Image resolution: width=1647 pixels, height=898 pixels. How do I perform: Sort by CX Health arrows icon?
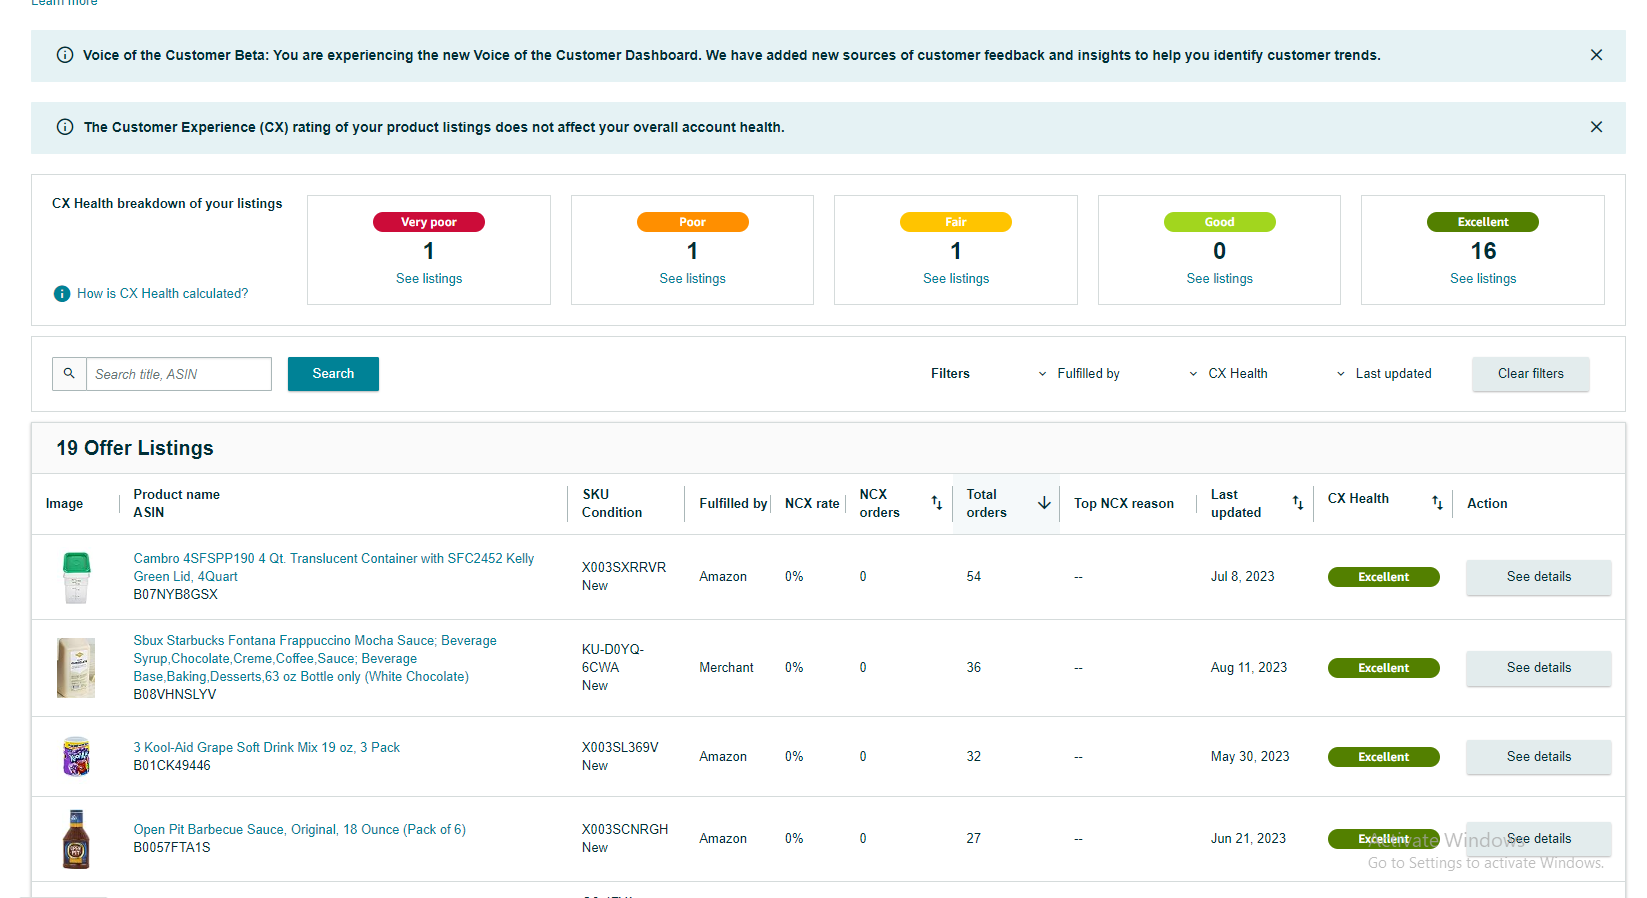[x=1437, y=503]
